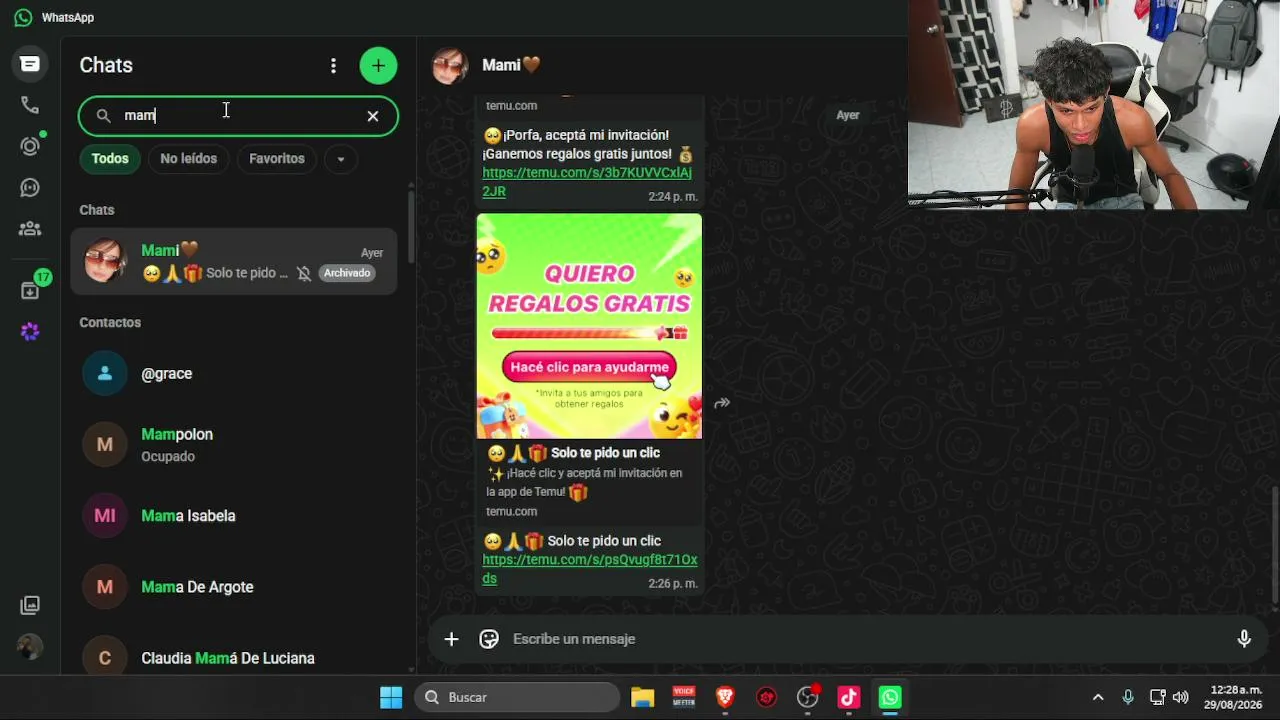Image resolution: width=1280 pixels, height=720 pixels.
Task: Open the Status updates section
Action: 30,146
